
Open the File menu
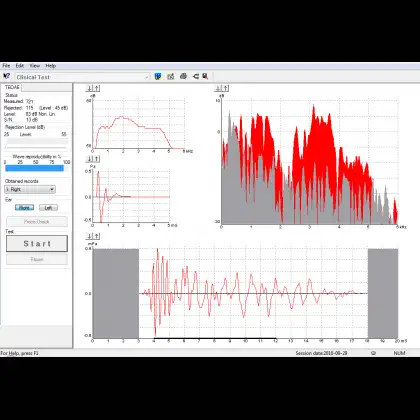(6, 66)
